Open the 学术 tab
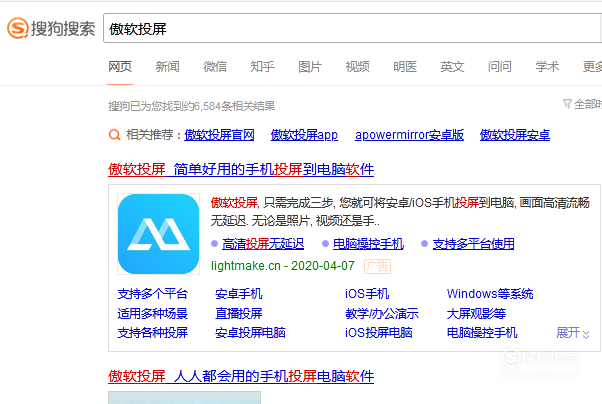Viewport: 602px width, 404px height. tap(547, 67)
